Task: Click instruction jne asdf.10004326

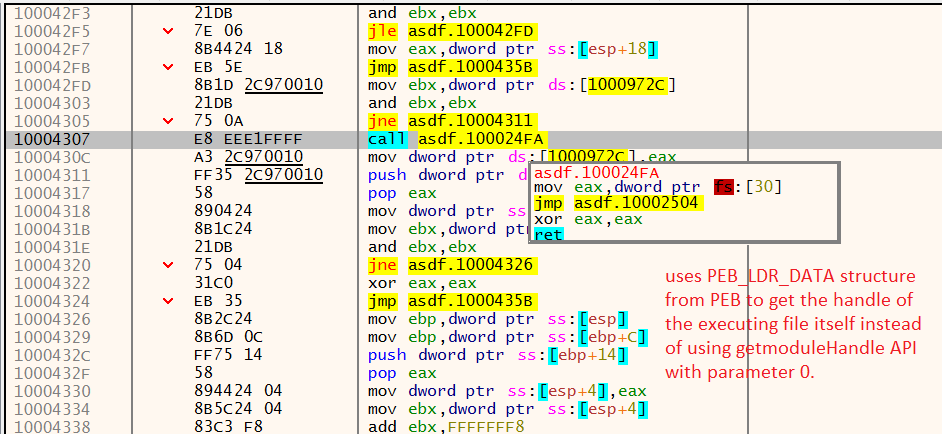Action: [452, 265]
